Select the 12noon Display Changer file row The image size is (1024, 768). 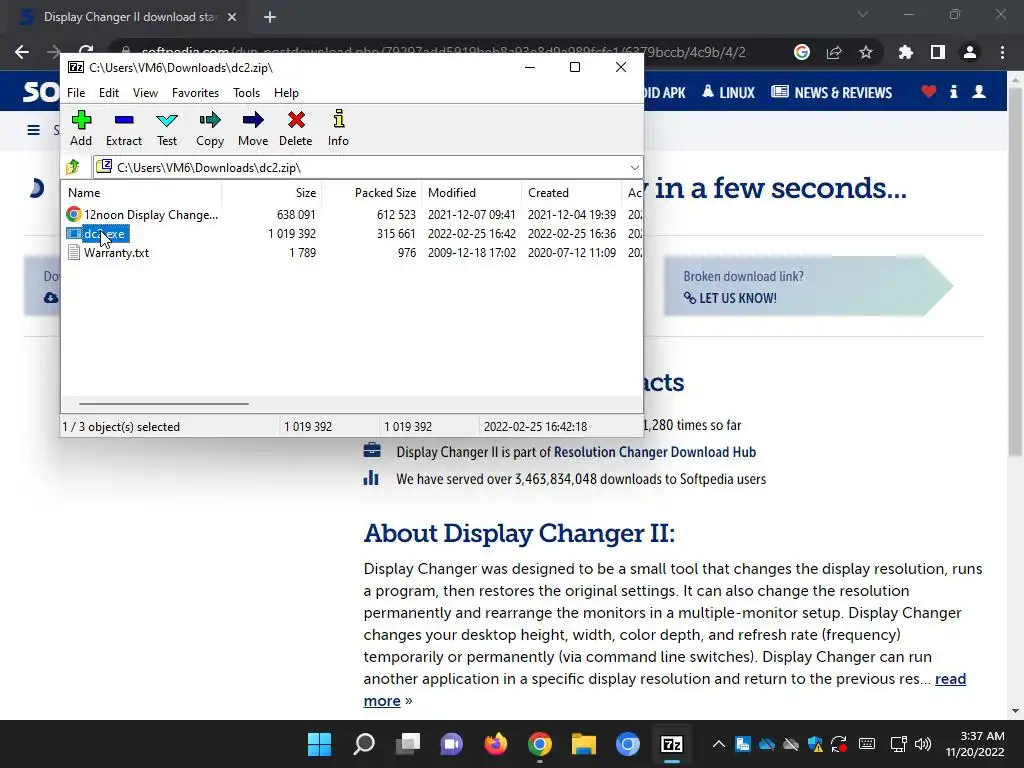[353, 214]
